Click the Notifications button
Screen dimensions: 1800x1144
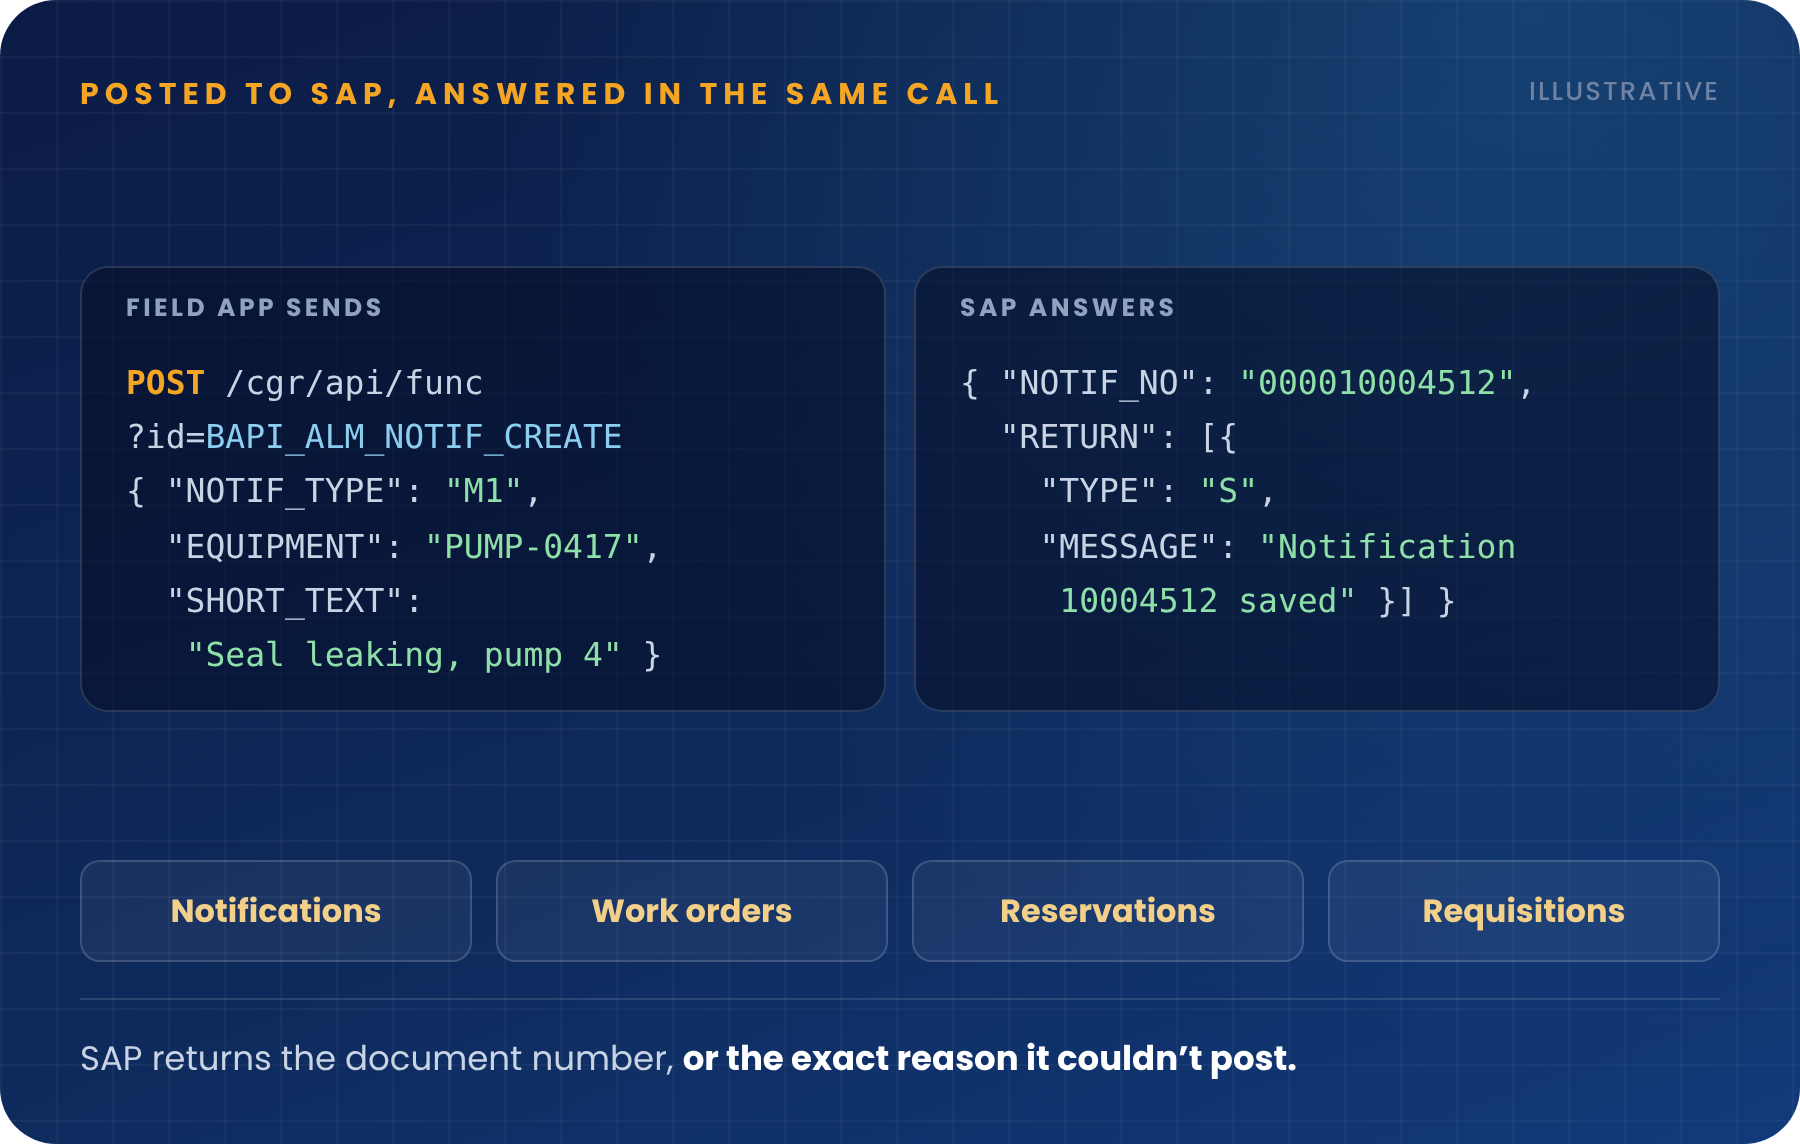[x=276, y=911]
